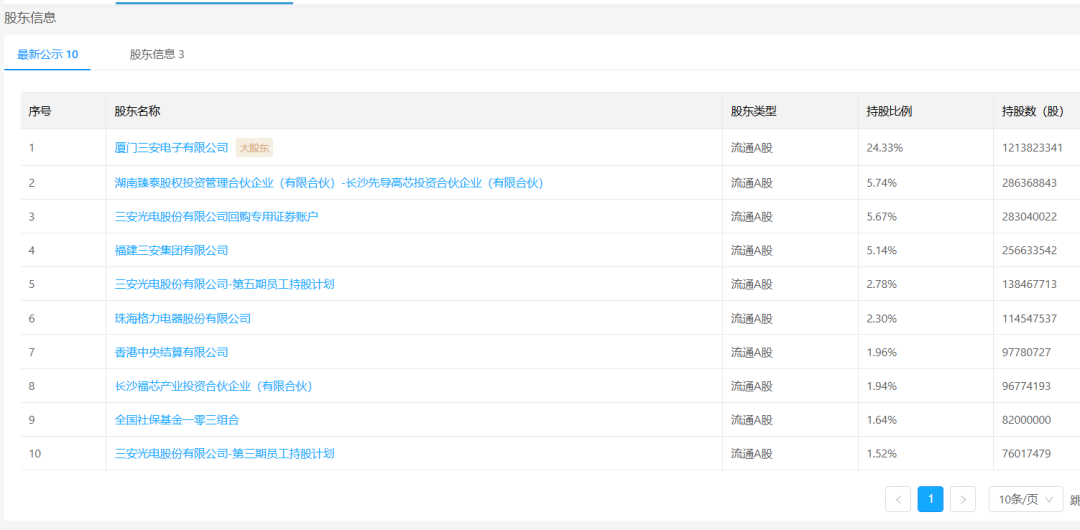This screenshot has height=530, width=1080.
Task: Click row number 10 in 序号 column
Action: pos(34,453)
